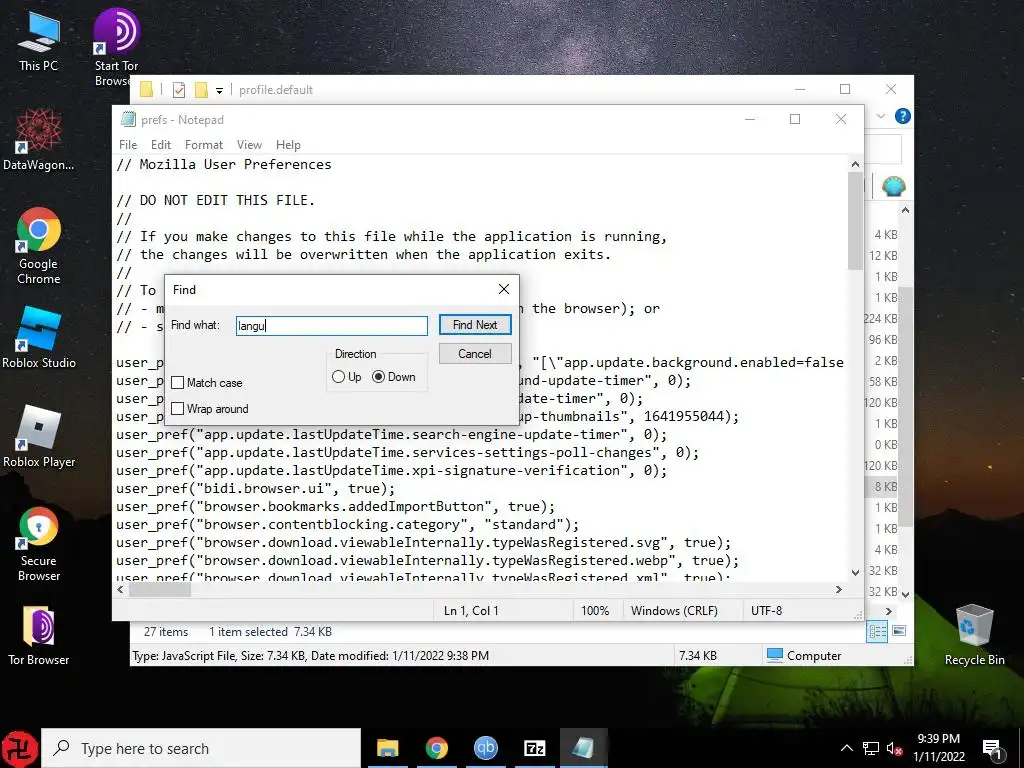
Task: Click Find Next button
Action: pos(475,325)
